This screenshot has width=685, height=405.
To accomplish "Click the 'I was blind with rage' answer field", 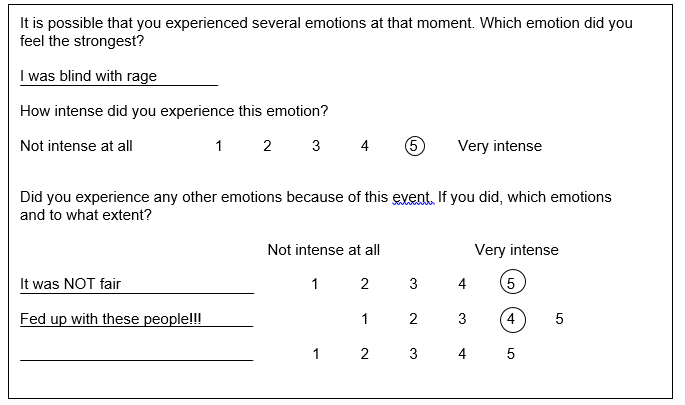I will (x=119, y=76).
